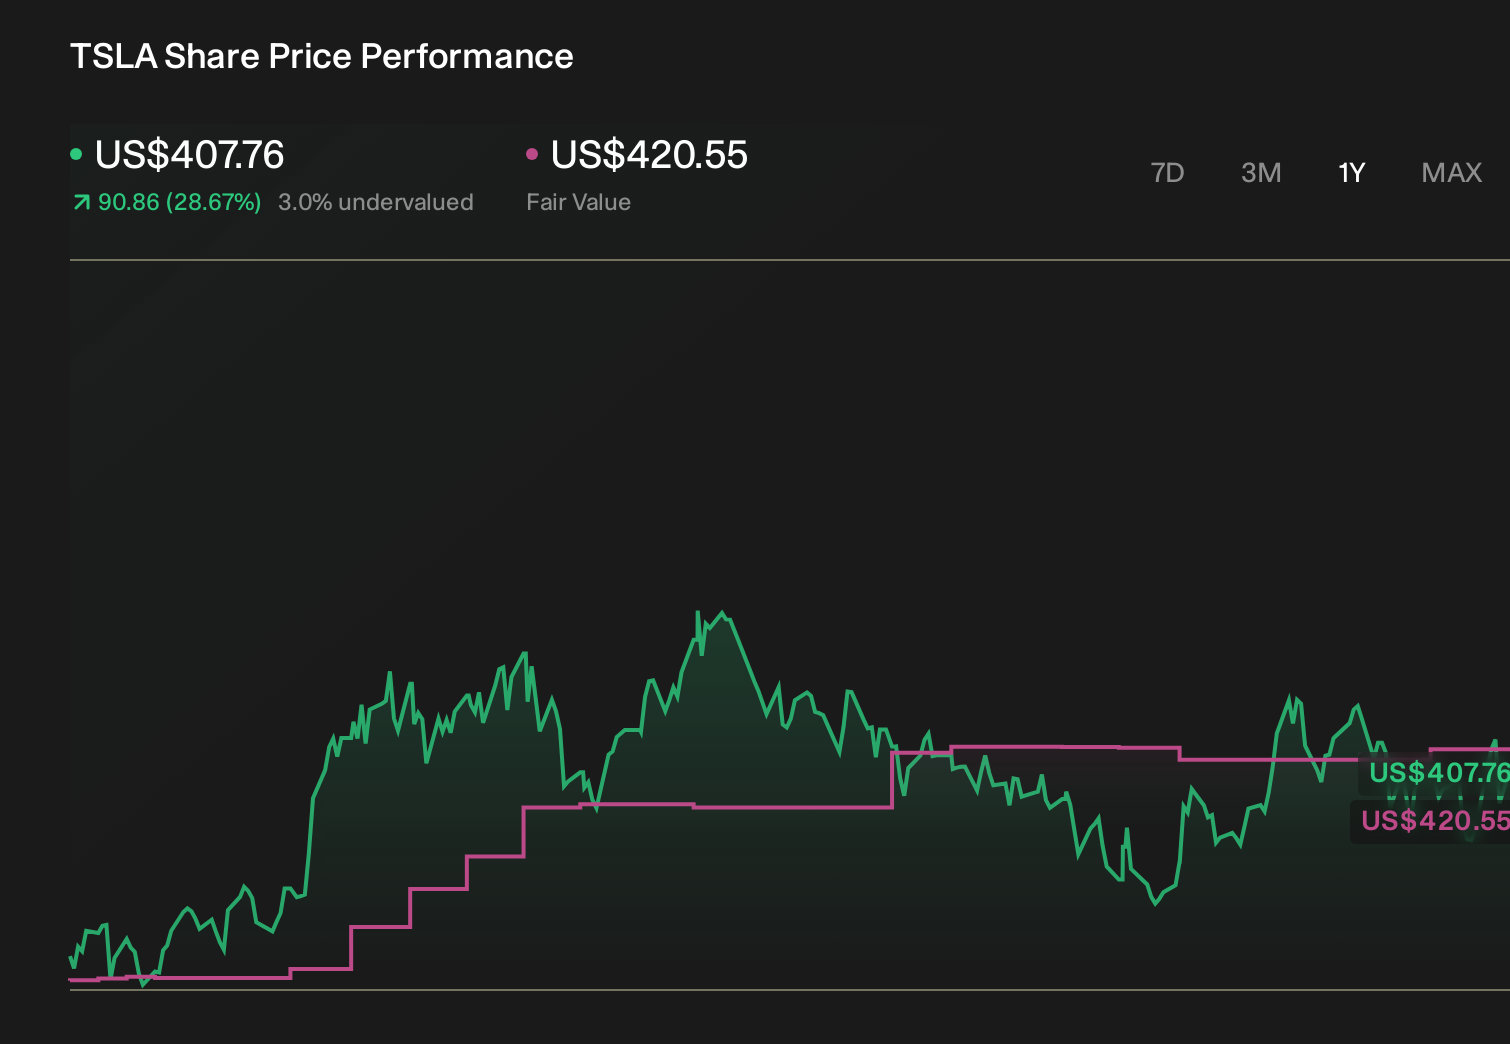The height and width of the screenshot is (1044, 1510).
Task: Click the US$407.76 share price value
Action: pyautogui.click(x=189, y=155)
